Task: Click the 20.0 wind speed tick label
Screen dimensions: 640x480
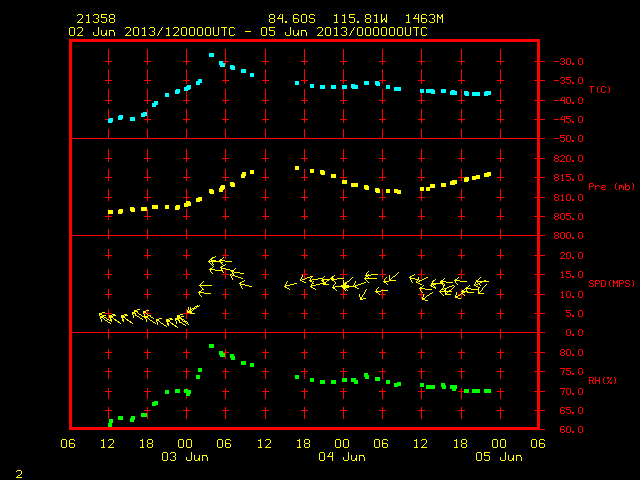Action: 571,256
